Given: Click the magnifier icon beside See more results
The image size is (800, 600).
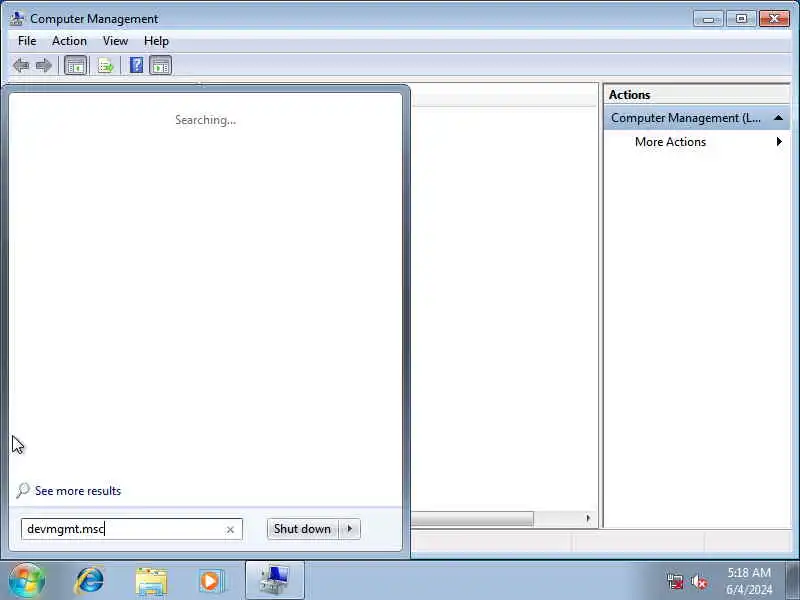Looking at the screenshot, I should 22,490.
